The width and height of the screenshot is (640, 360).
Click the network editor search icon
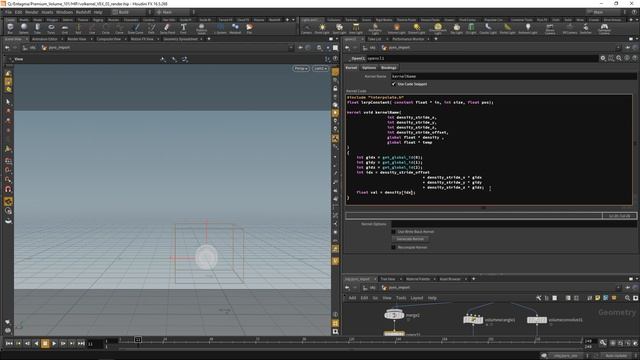[627, 298]
